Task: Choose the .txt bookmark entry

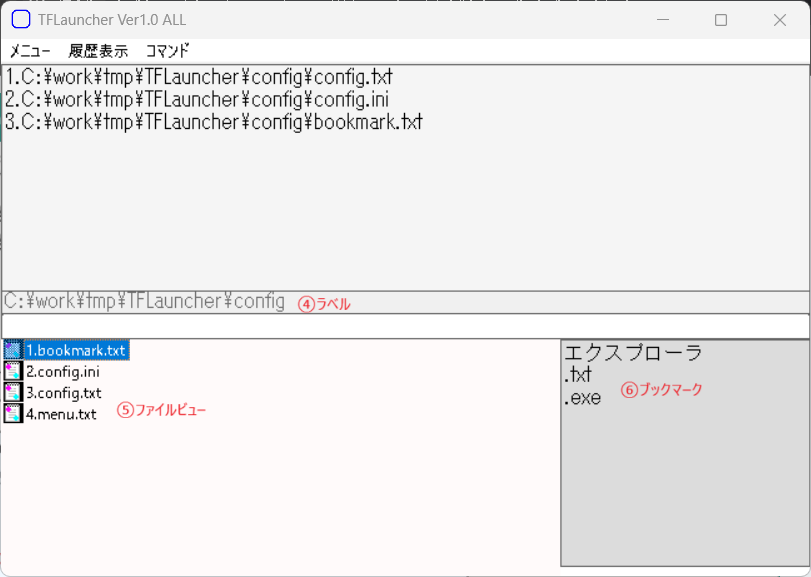Action: pyautogui.click(x=579, y=376)
